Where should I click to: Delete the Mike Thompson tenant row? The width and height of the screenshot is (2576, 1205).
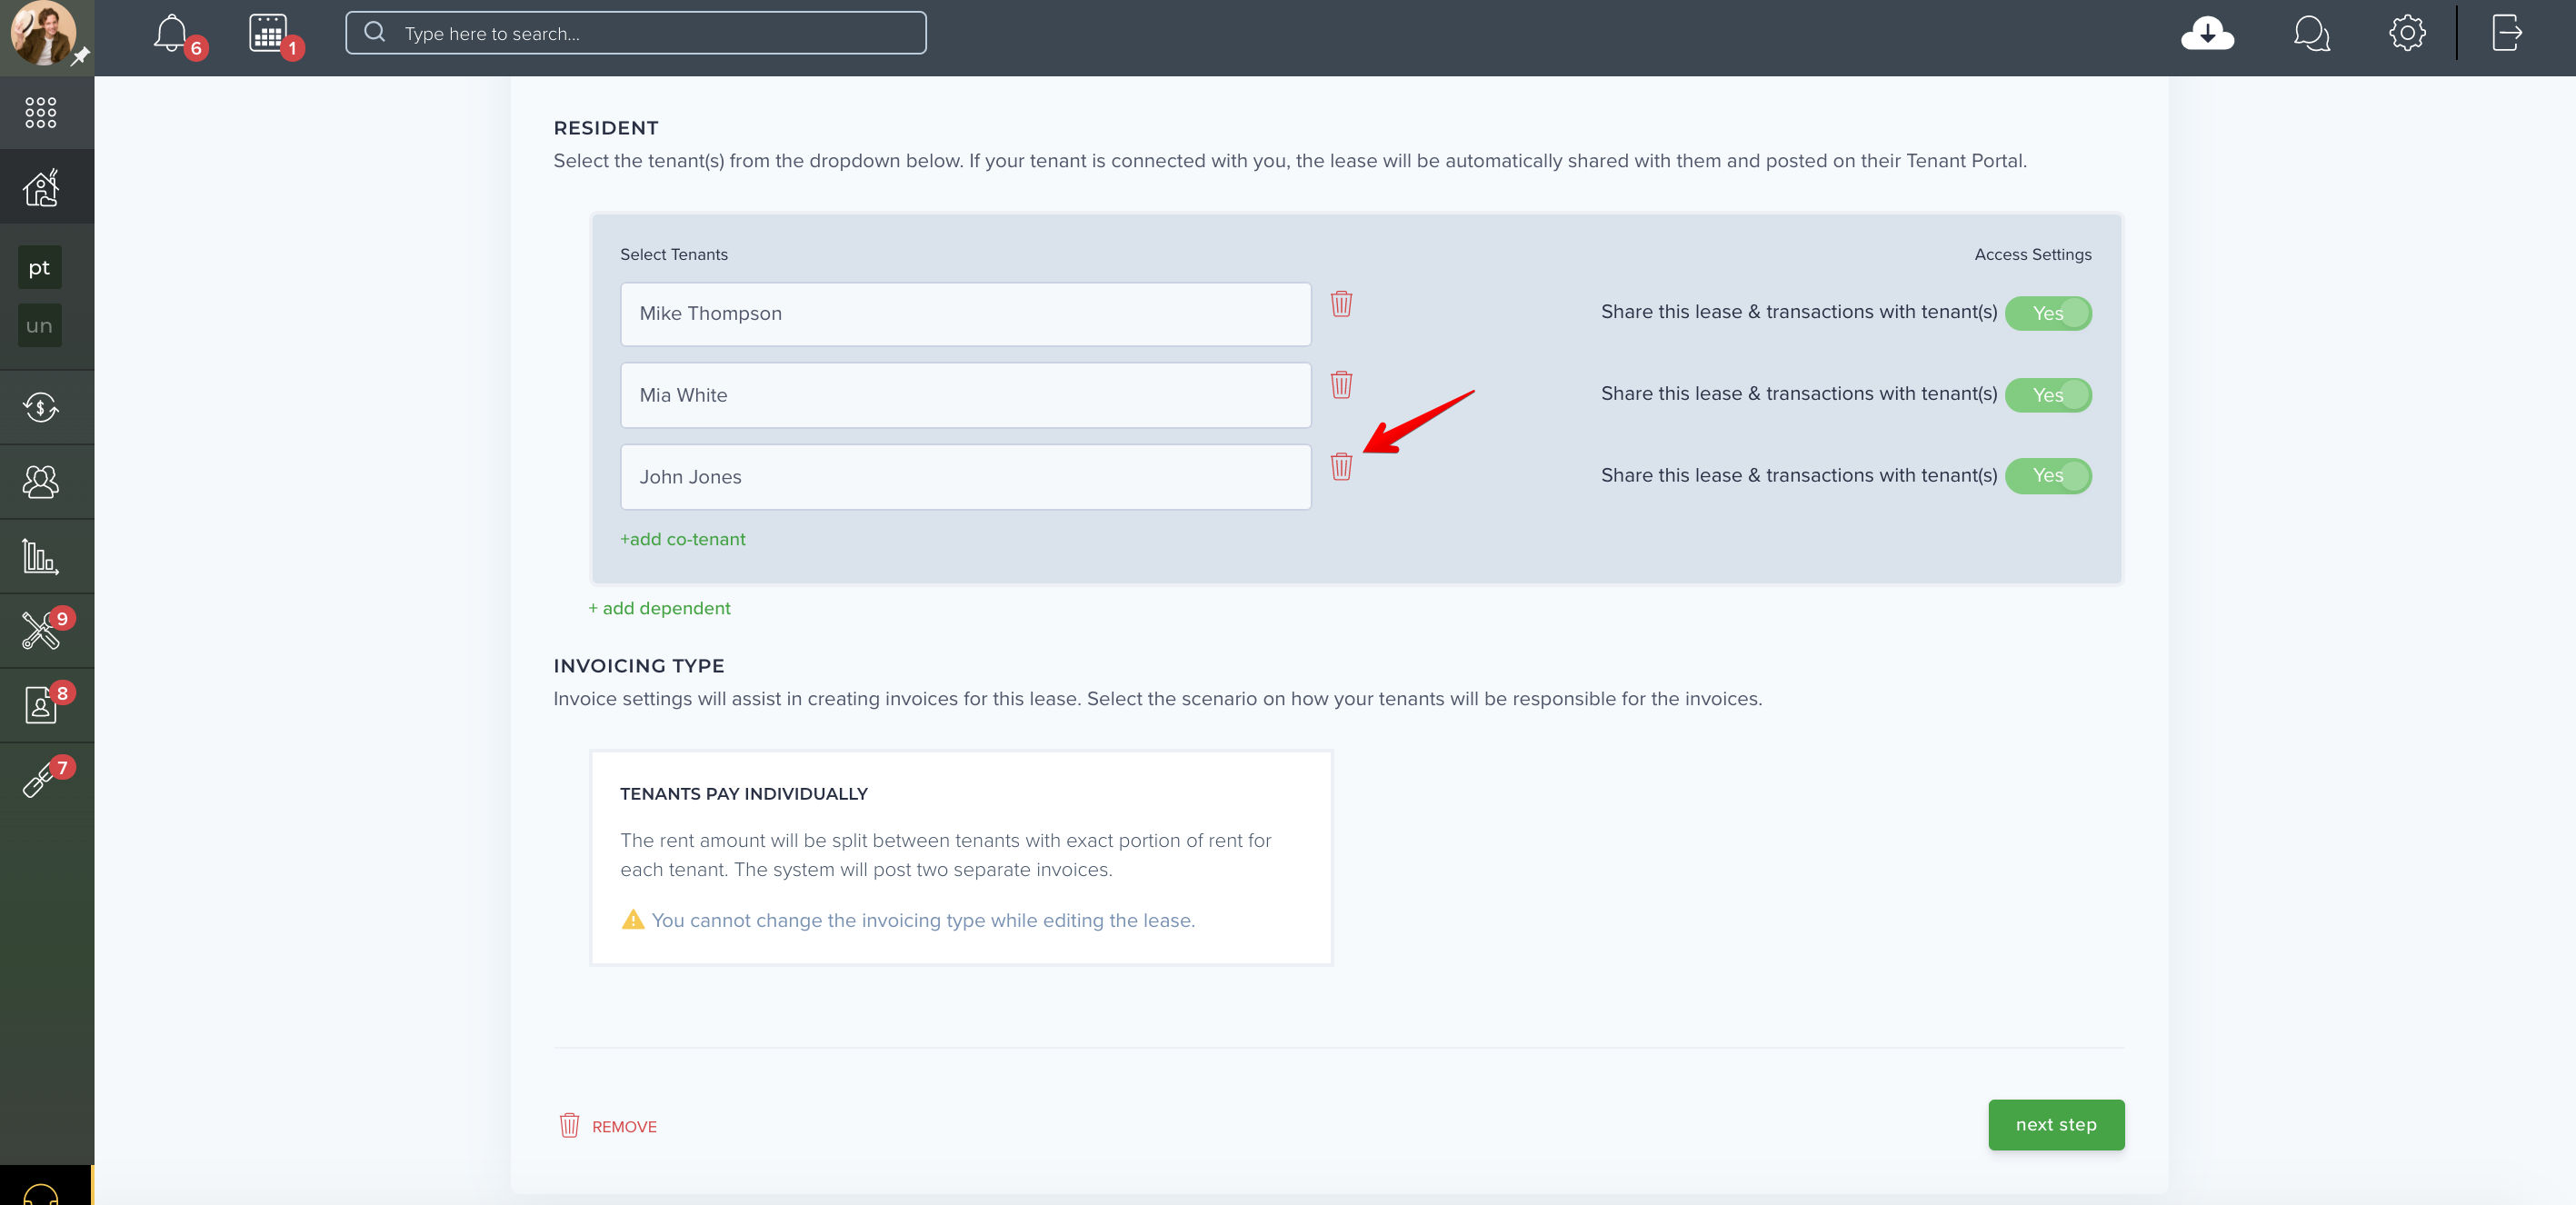(x=1341, y=304)
